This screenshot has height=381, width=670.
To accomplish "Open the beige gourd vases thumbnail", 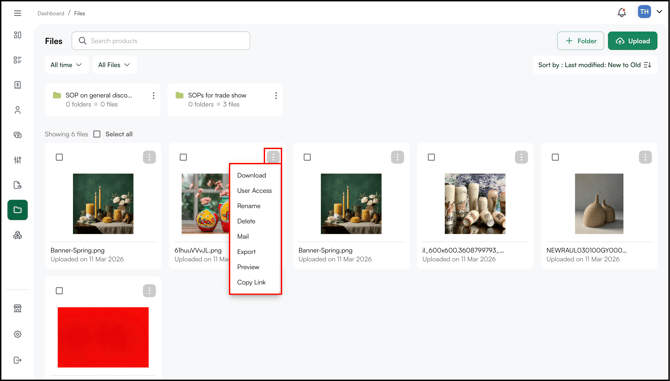I will [x=599, y=204].
